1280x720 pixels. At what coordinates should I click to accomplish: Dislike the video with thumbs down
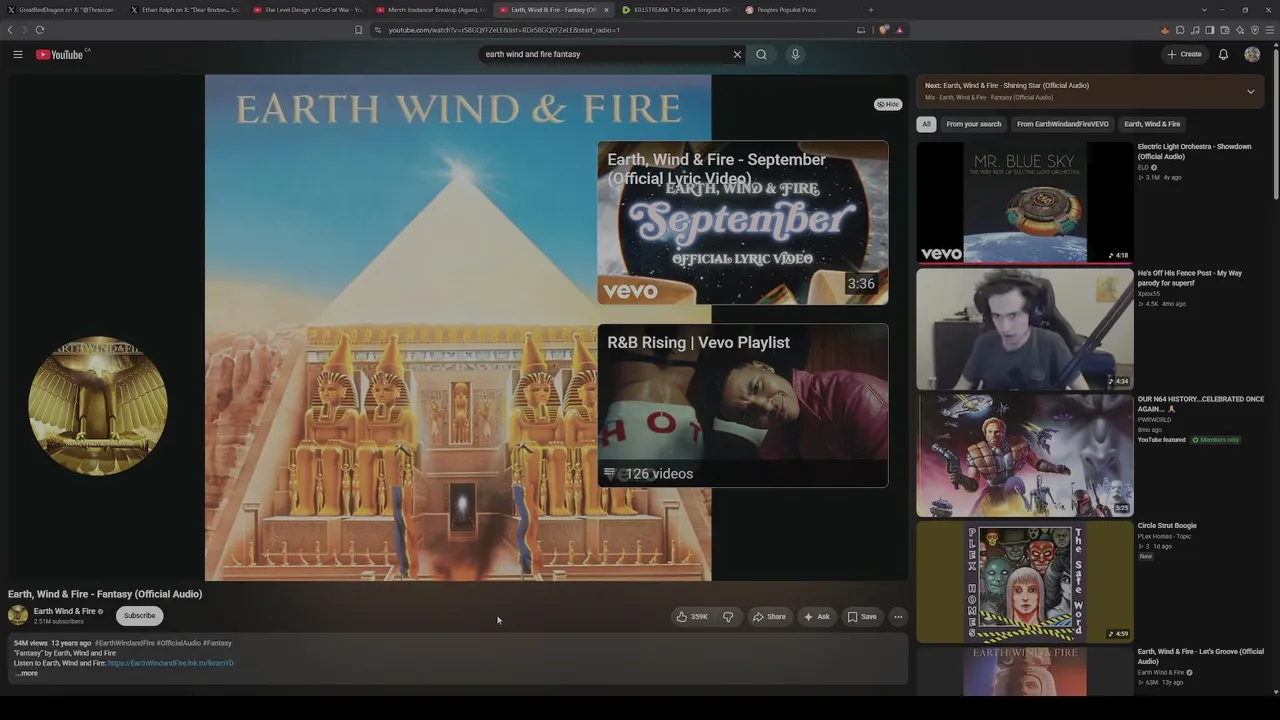pos(728,617)
